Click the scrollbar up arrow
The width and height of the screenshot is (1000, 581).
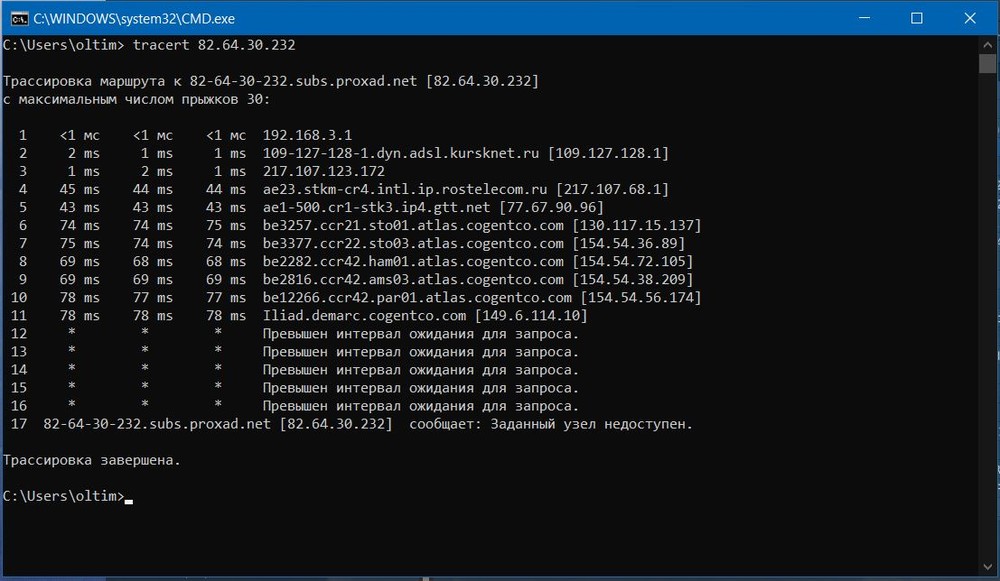tap(987, 44)
